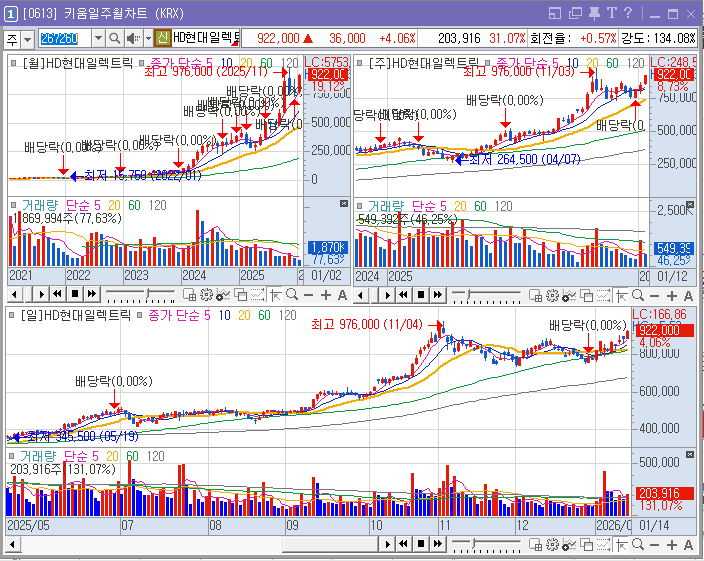This screenshot has height=561, width=704.
Task: Open chart settings gear on monthly toolbar
Action: (206, 295)
